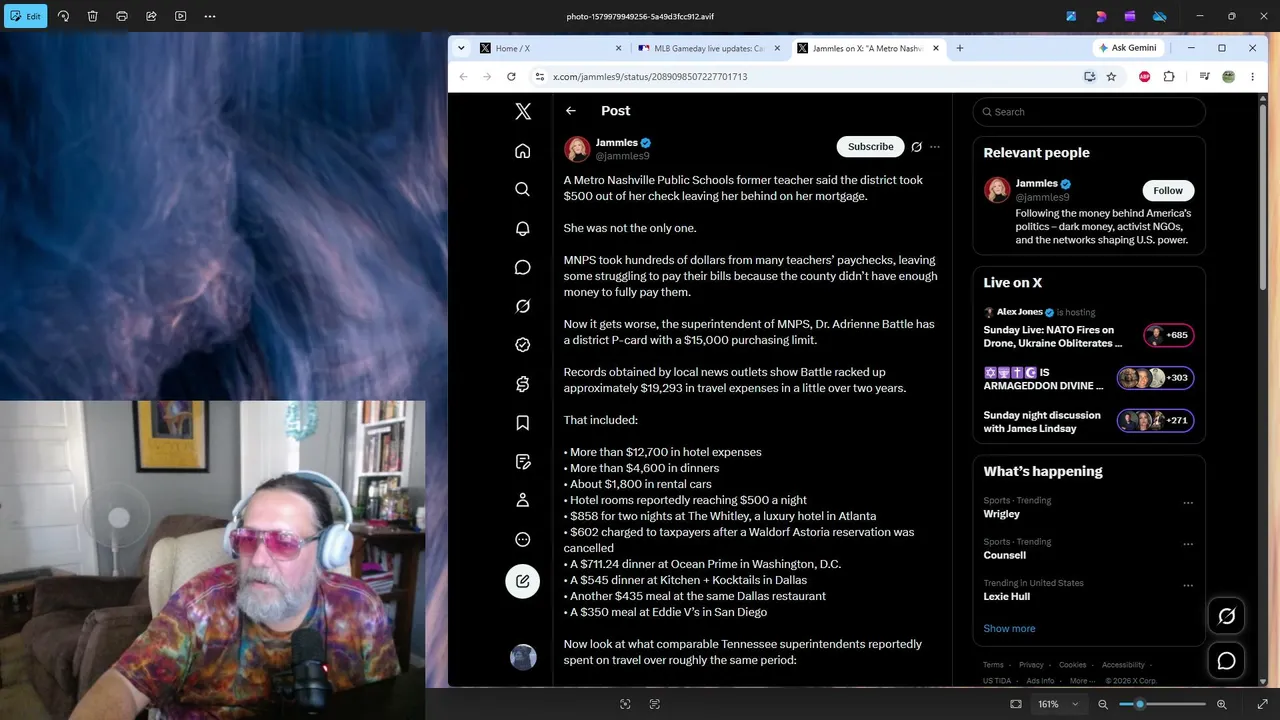Screen dimensions: 1280x720
Task: Rotate the image in Photos
Action: tap(63, 16)
